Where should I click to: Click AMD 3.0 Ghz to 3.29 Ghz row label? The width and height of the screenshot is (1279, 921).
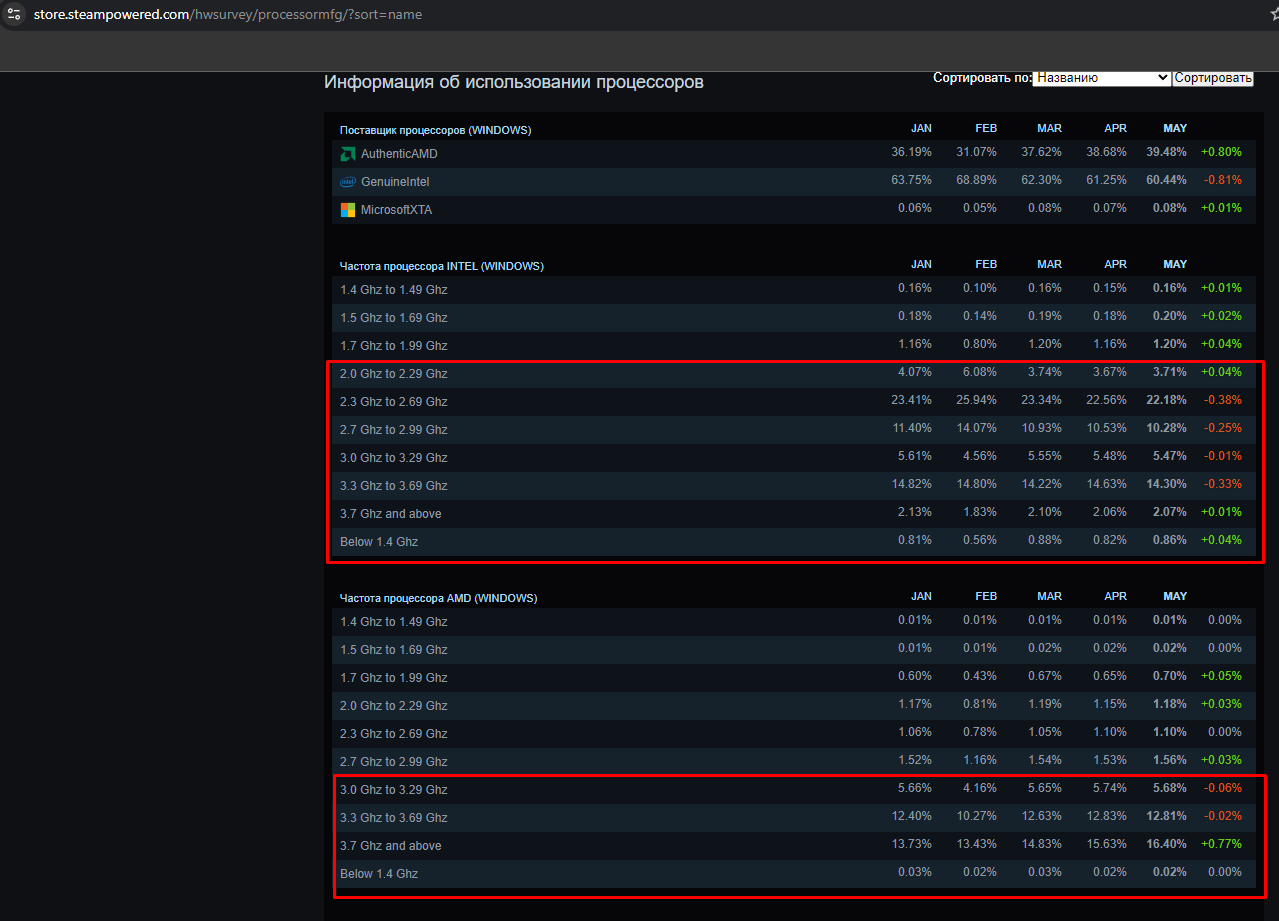[394, 790]
